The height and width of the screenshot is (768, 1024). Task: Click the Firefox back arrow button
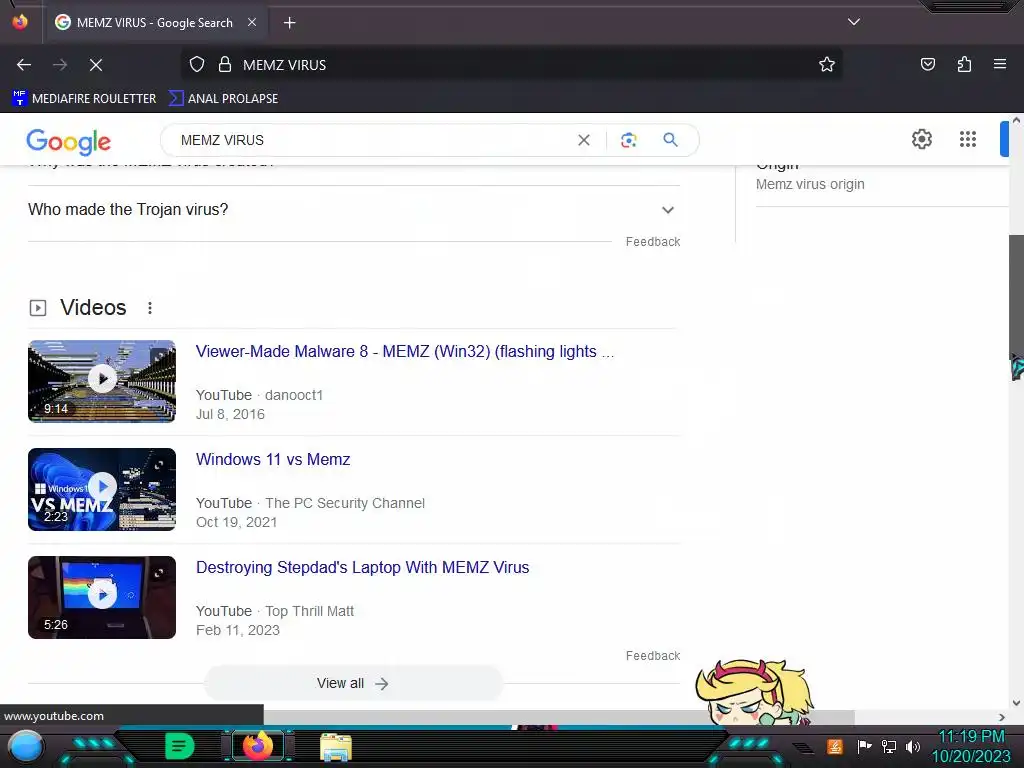pyautogui.click(x=24, y=65)
